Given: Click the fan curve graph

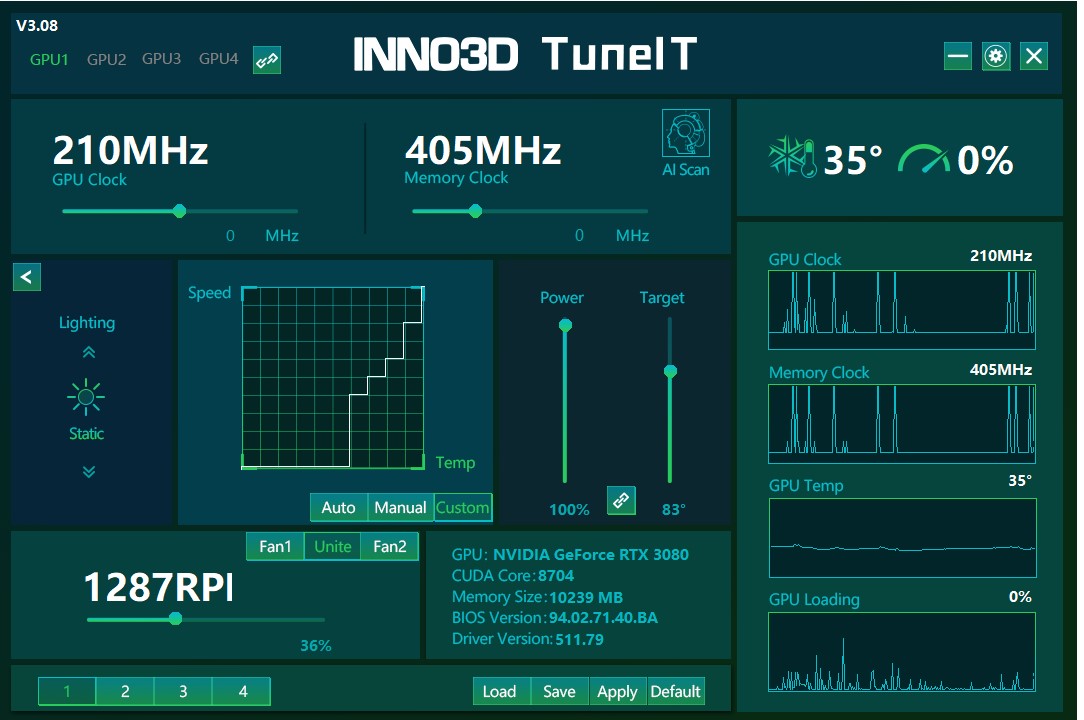Looking at the screenshot, I should tap(333, 378).
